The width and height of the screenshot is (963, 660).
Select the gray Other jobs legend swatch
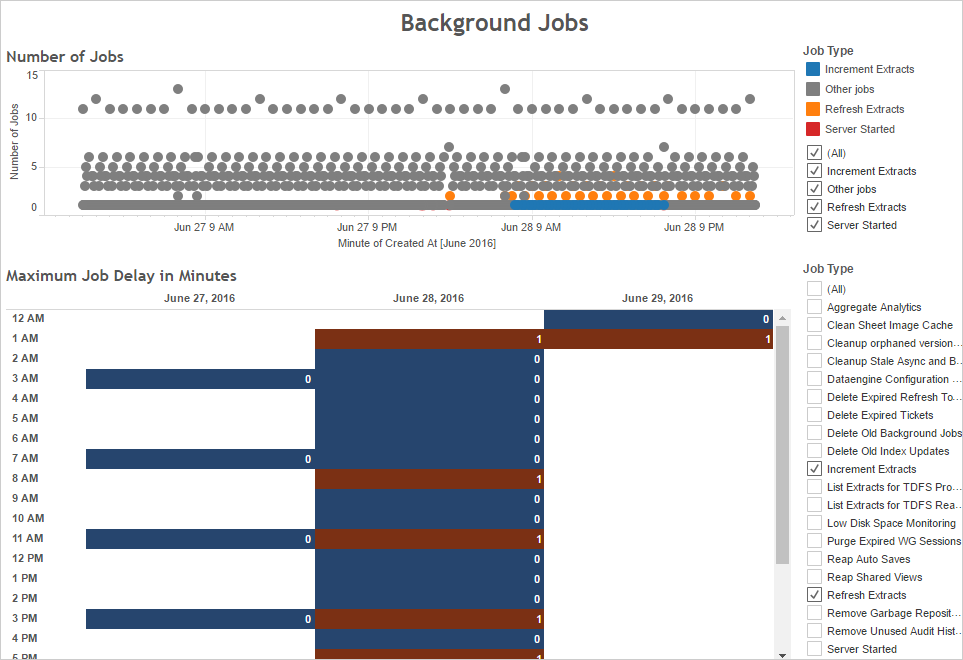[x=813, y=89]
